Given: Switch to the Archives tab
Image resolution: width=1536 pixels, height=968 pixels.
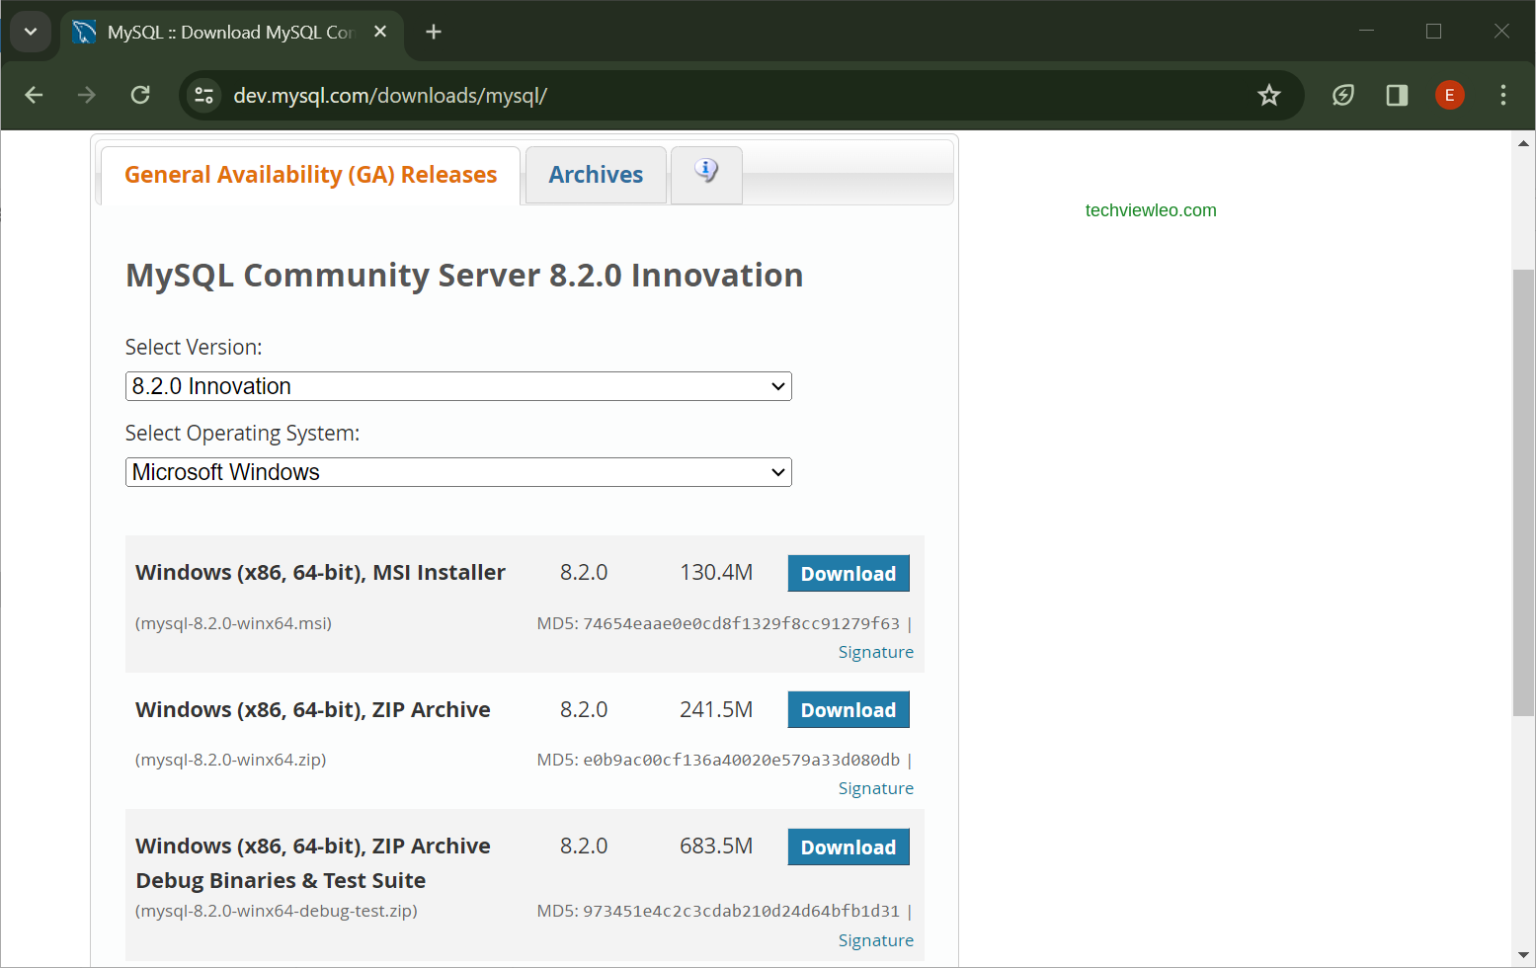Looking at the screenshot, I should (595, 174).
